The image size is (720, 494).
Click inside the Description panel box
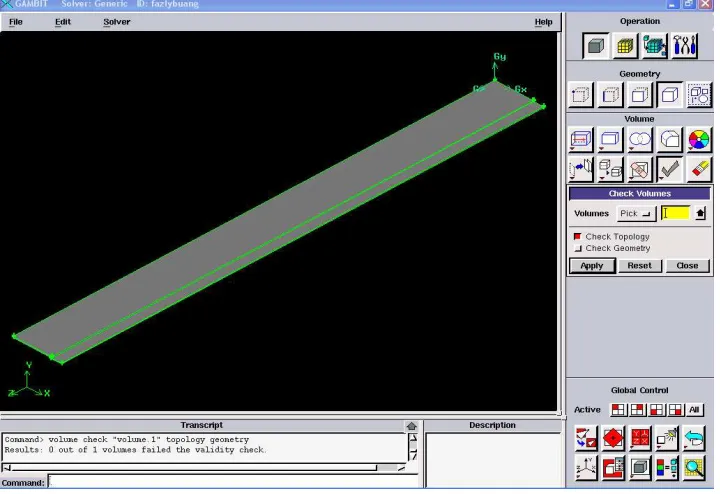click(x=493, y=460)
